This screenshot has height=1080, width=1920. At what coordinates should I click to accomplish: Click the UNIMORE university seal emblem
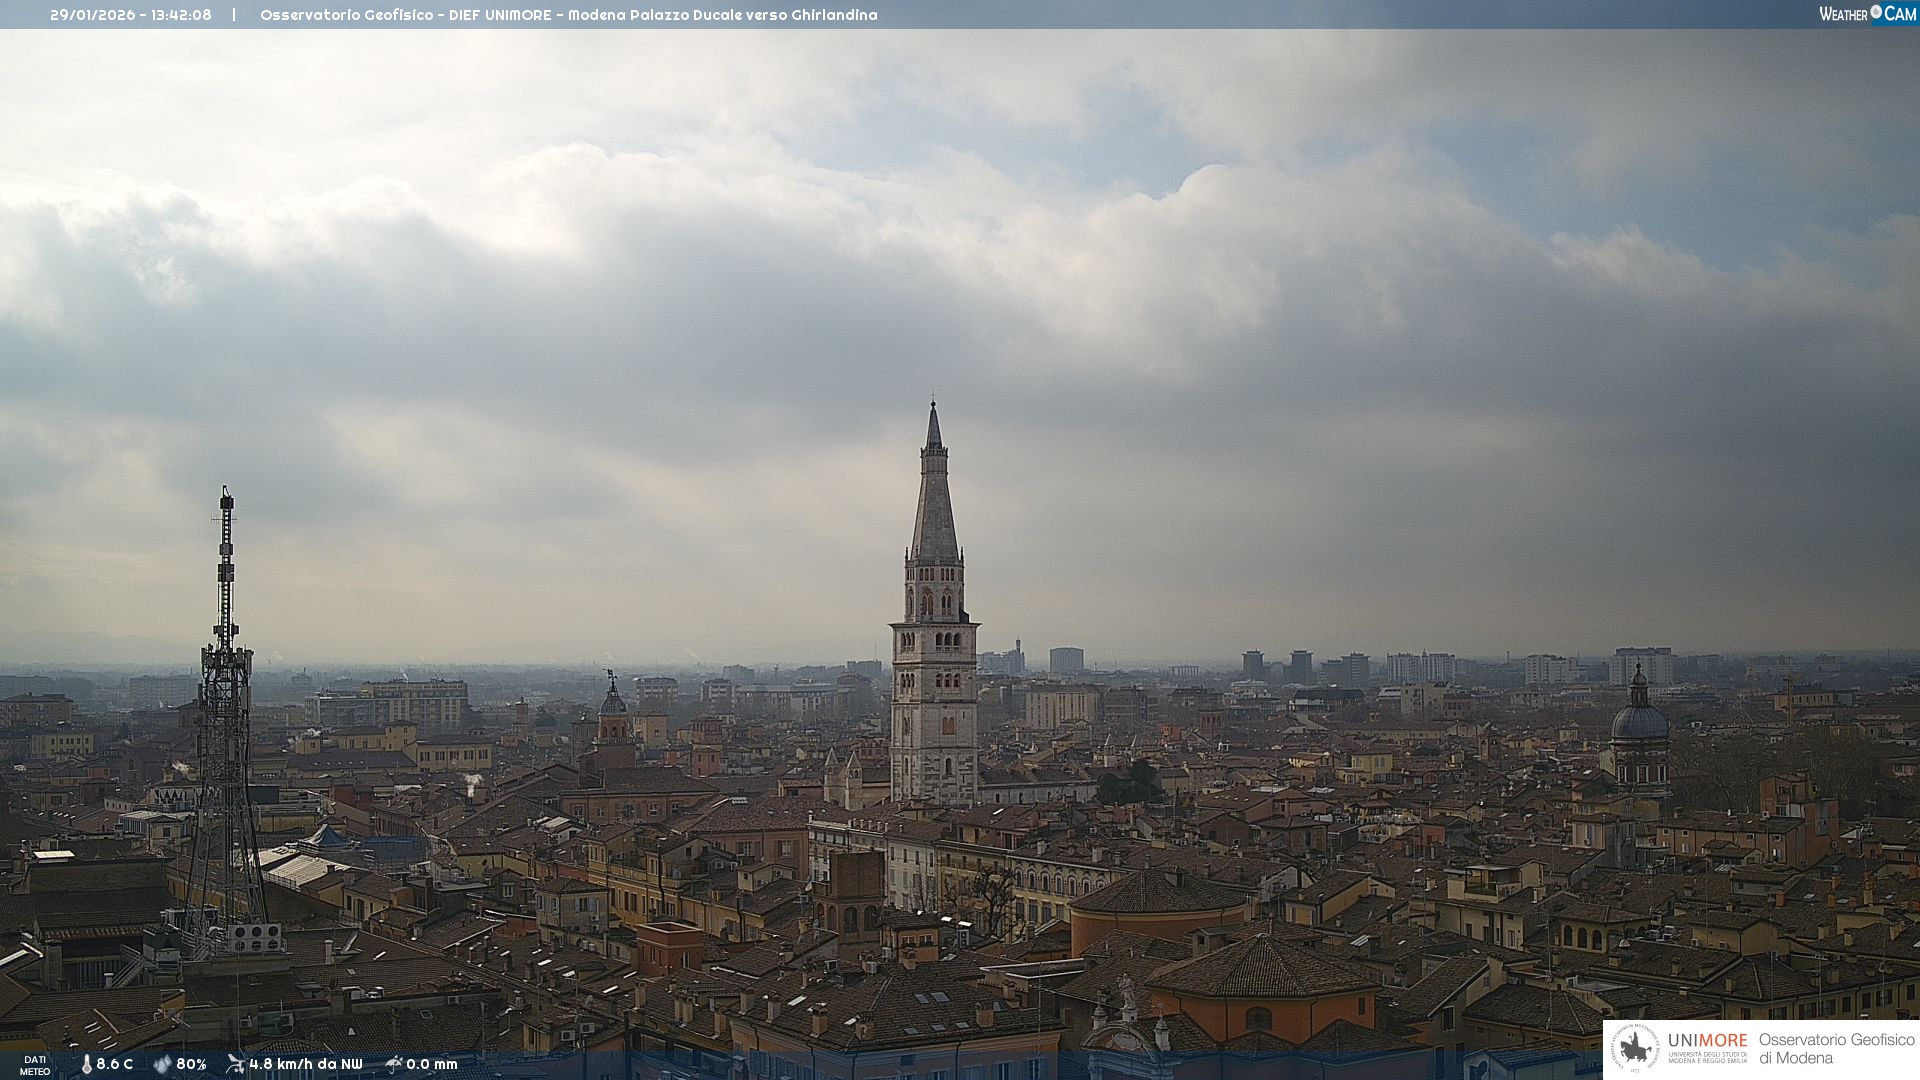click(1635, 1049)
